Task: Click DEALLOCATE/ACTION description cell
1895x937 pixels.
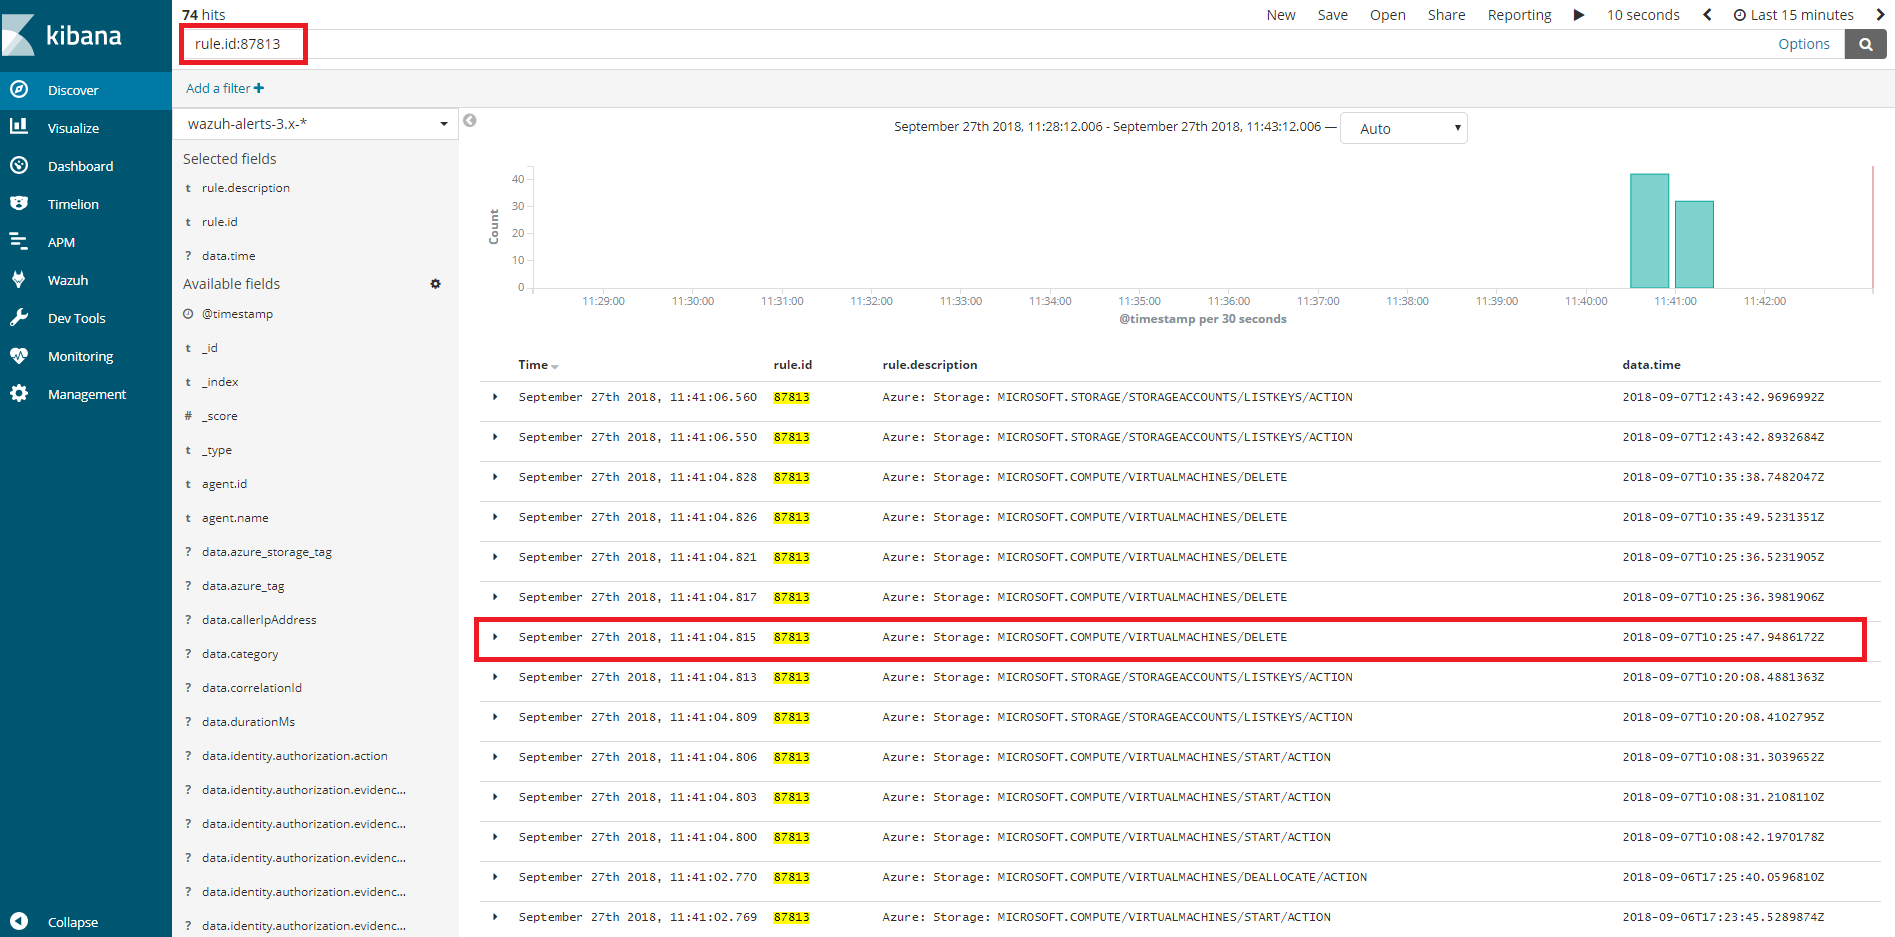Action: tap(1124, 877)
